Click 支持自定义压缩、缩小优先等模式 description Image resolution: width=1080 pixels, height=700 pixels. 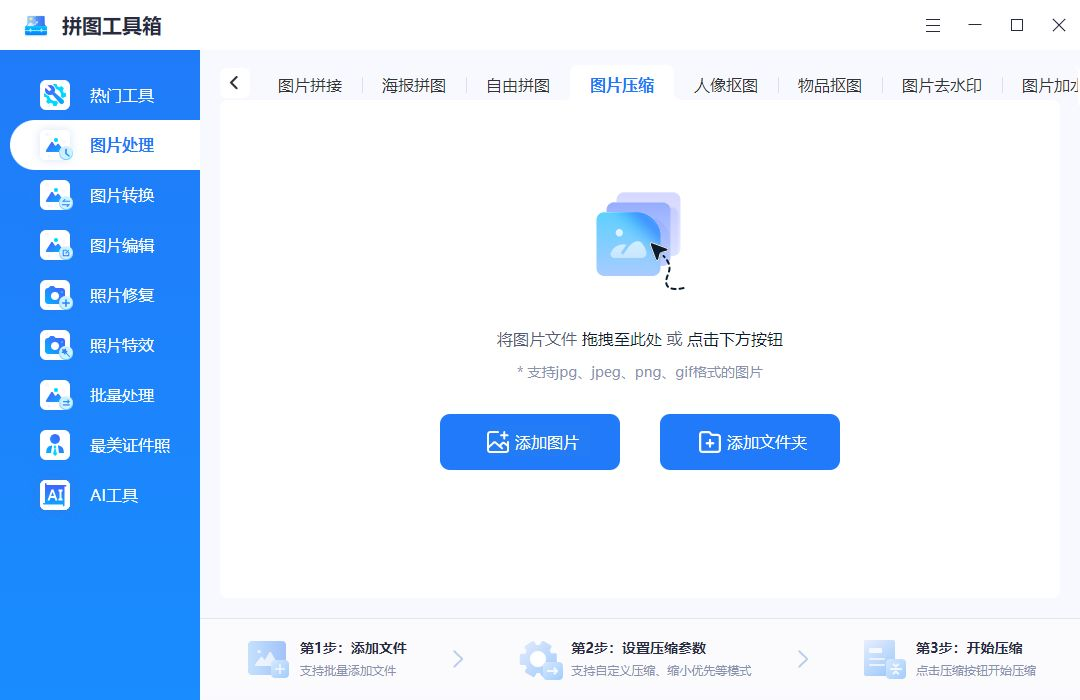[x=661, y=671]
